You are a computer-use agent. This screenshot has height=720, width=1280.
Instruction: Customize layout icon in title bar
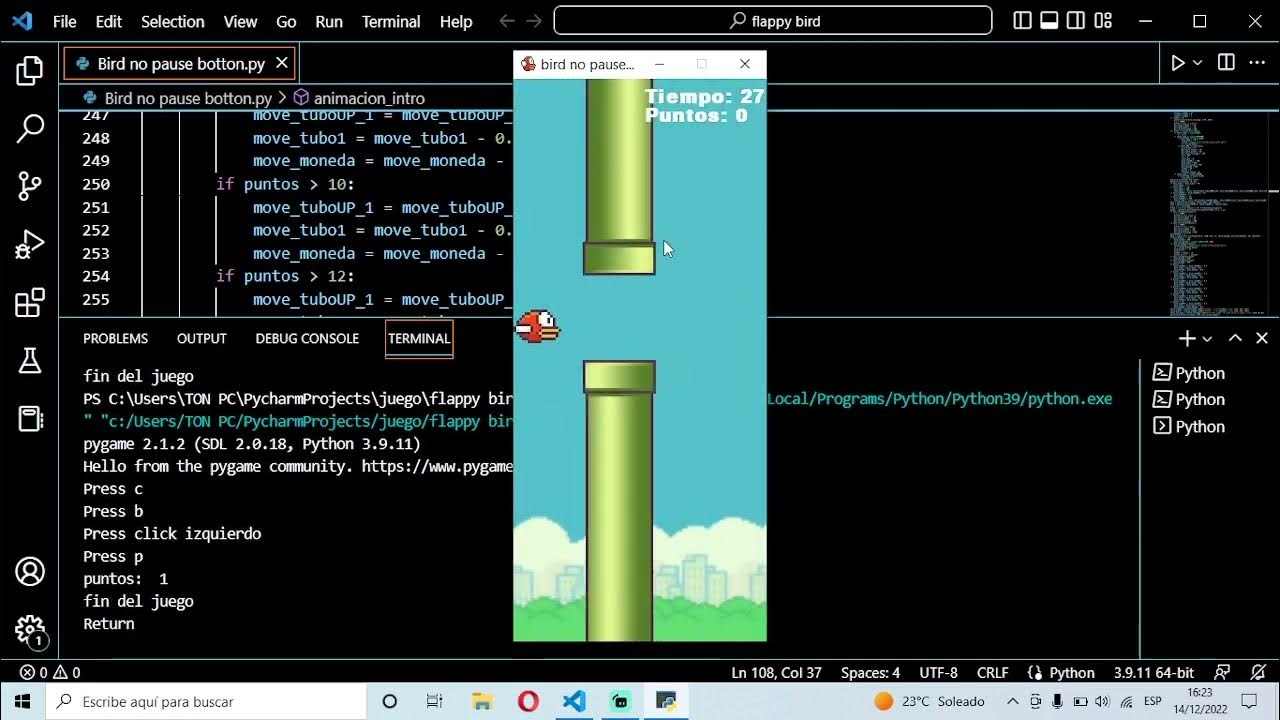click(1104, 21)
